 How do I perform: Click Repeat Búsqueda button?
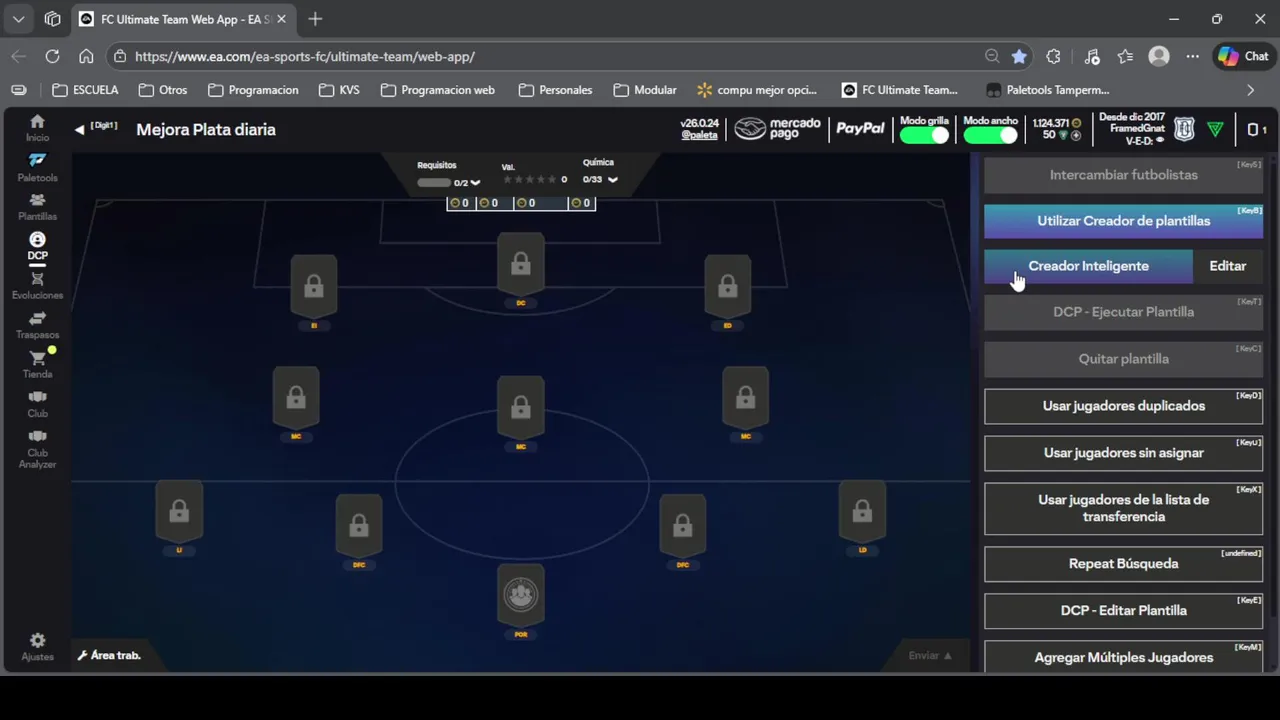[x=1123, y=564]
